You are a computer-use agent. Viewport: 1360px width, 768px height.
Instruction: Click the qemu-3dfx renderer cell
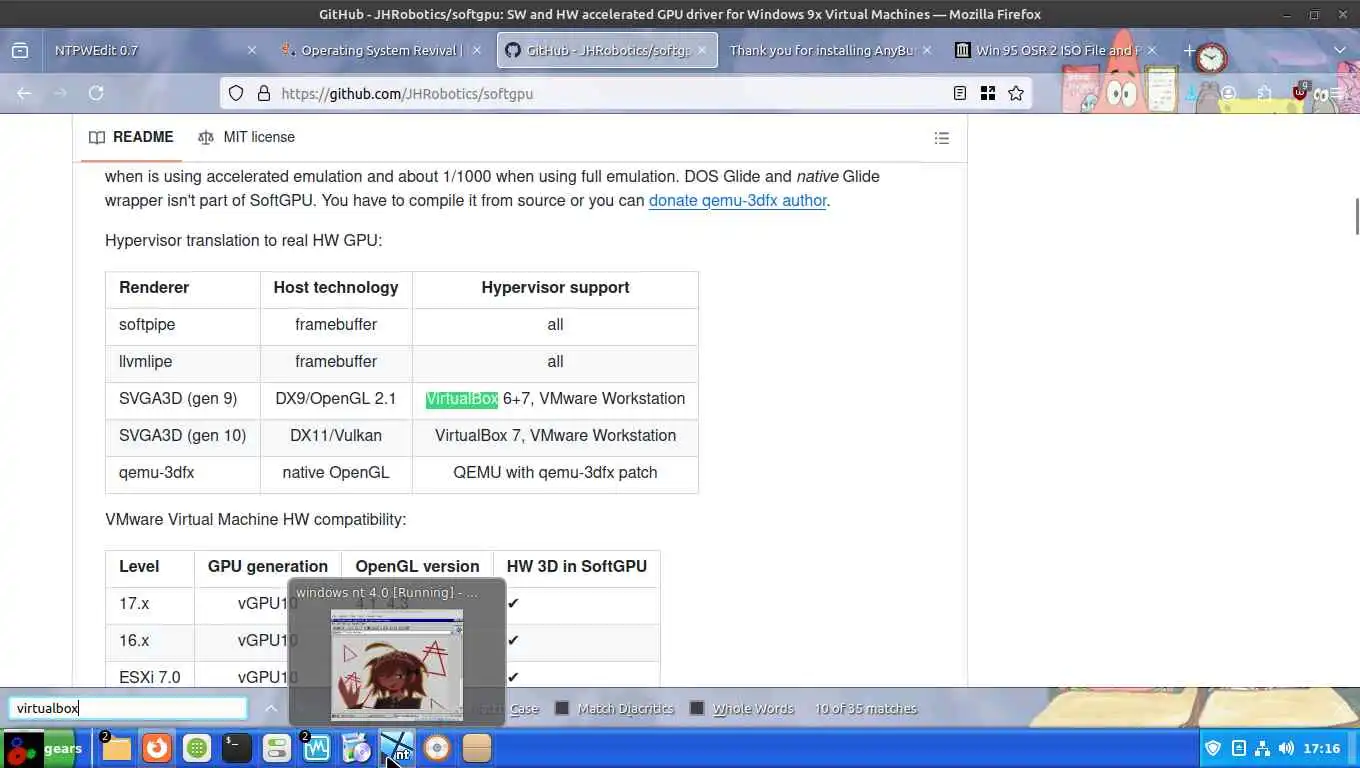click(x=183, y=473)
